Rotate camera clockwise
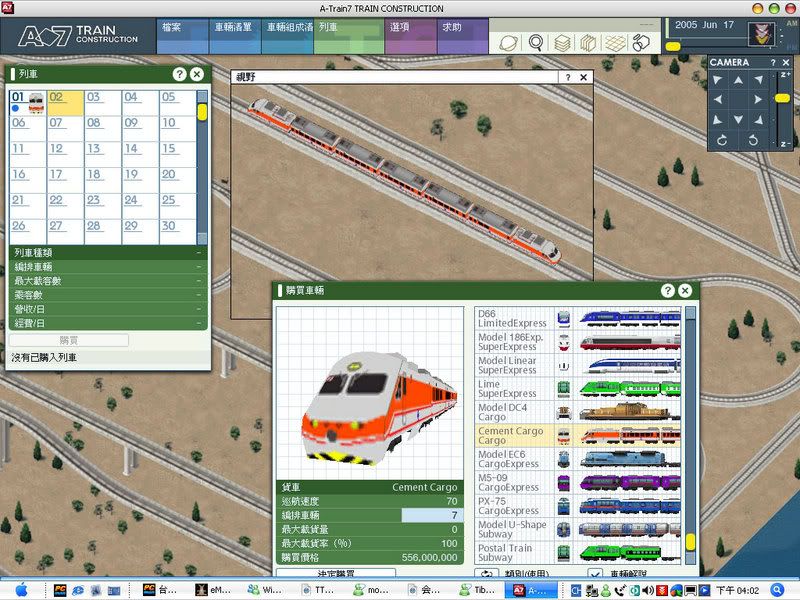Image resolution: width=800 pixels, height=600 pixels. pos(721,140)
